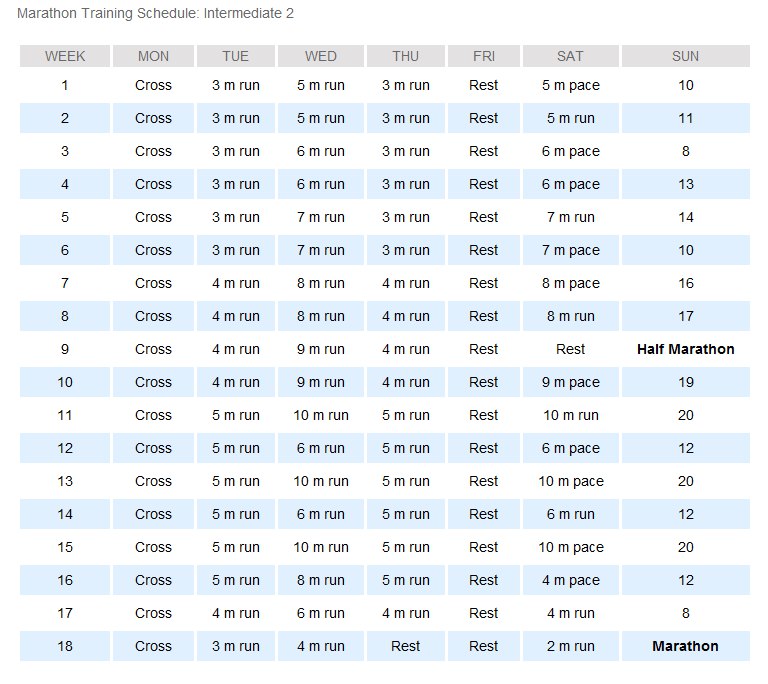Viewport: 768px width, 684px height.
Task: Click '7 m run' in week 5's Saturday
Action: pos(571,217)
